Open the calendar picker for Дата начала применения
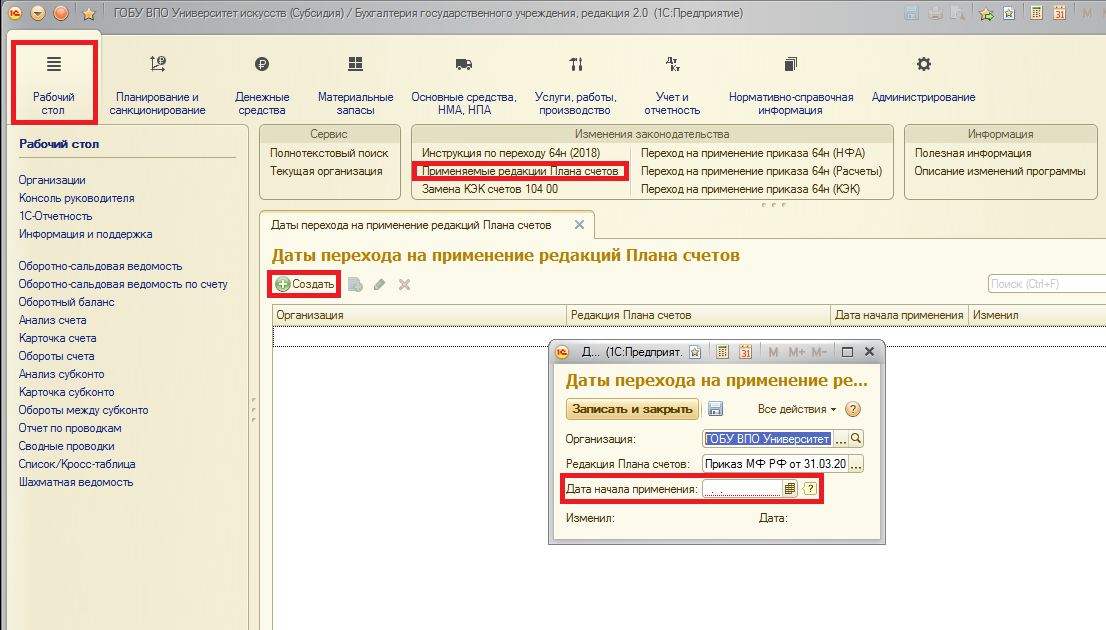 [x=790, y=489]
